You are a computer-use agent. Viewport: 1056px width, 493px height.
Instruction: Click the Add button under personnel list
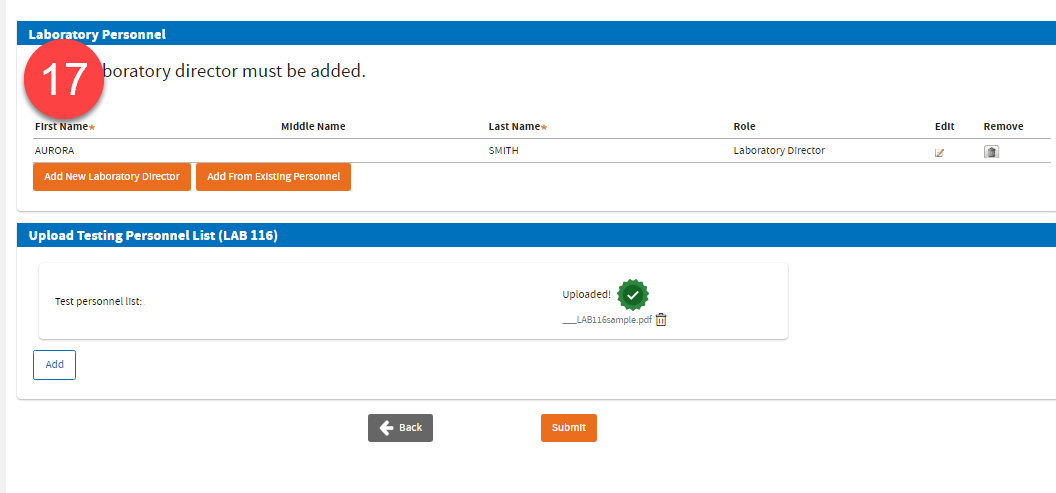click(55, 364)
